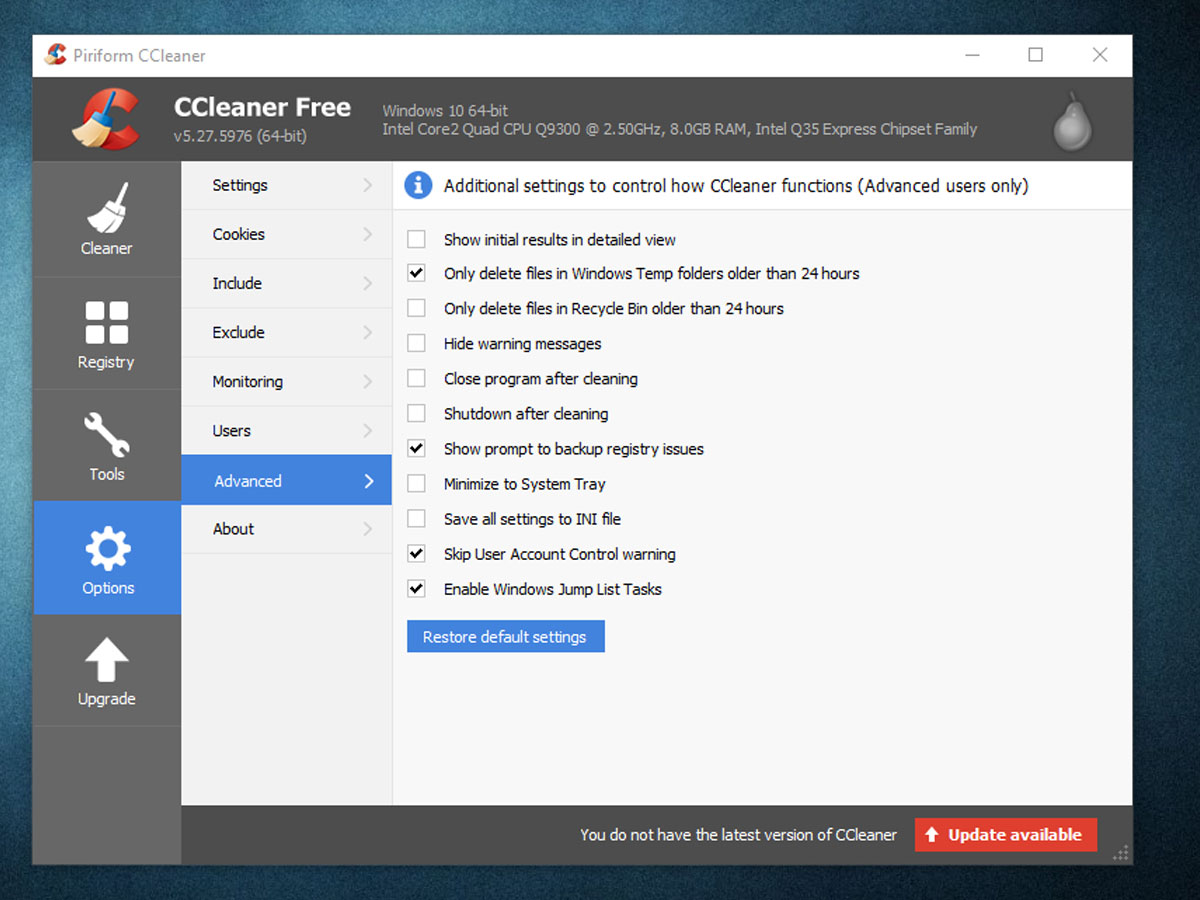This screenshot has height=900, width=1200.
Task: Click the blue info icon
Action: [418, 185]
